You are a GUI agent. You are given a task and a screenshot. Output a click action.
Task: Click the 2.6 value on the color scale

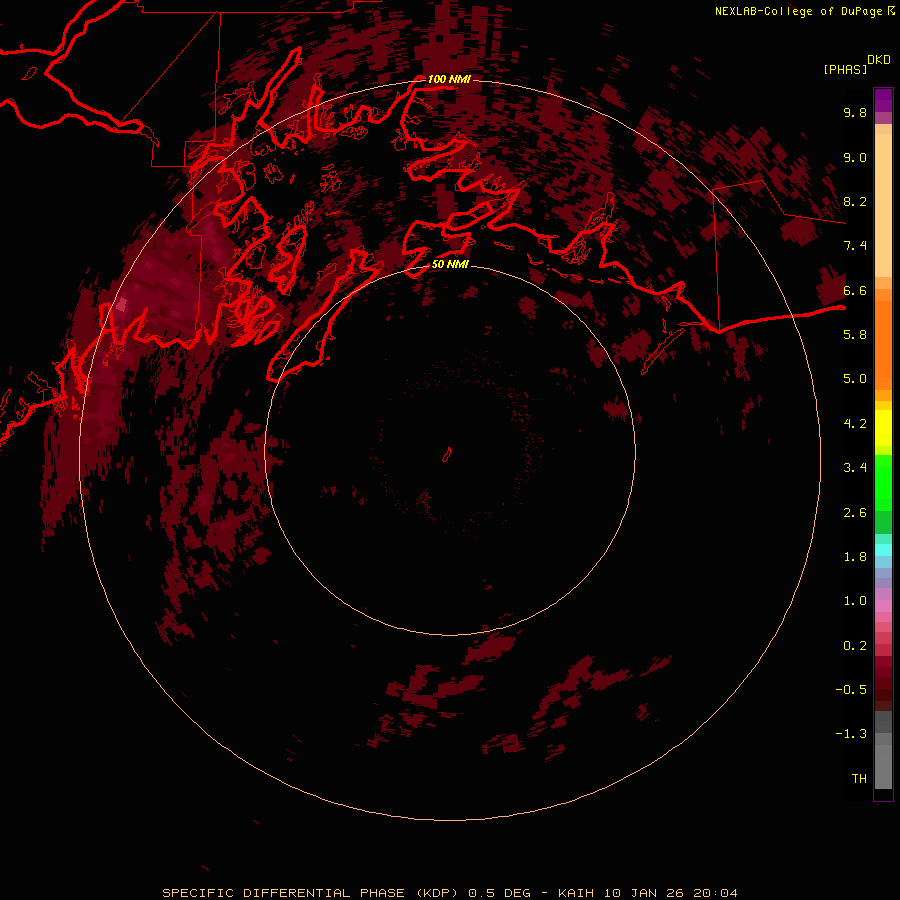[x=855, y=513]
